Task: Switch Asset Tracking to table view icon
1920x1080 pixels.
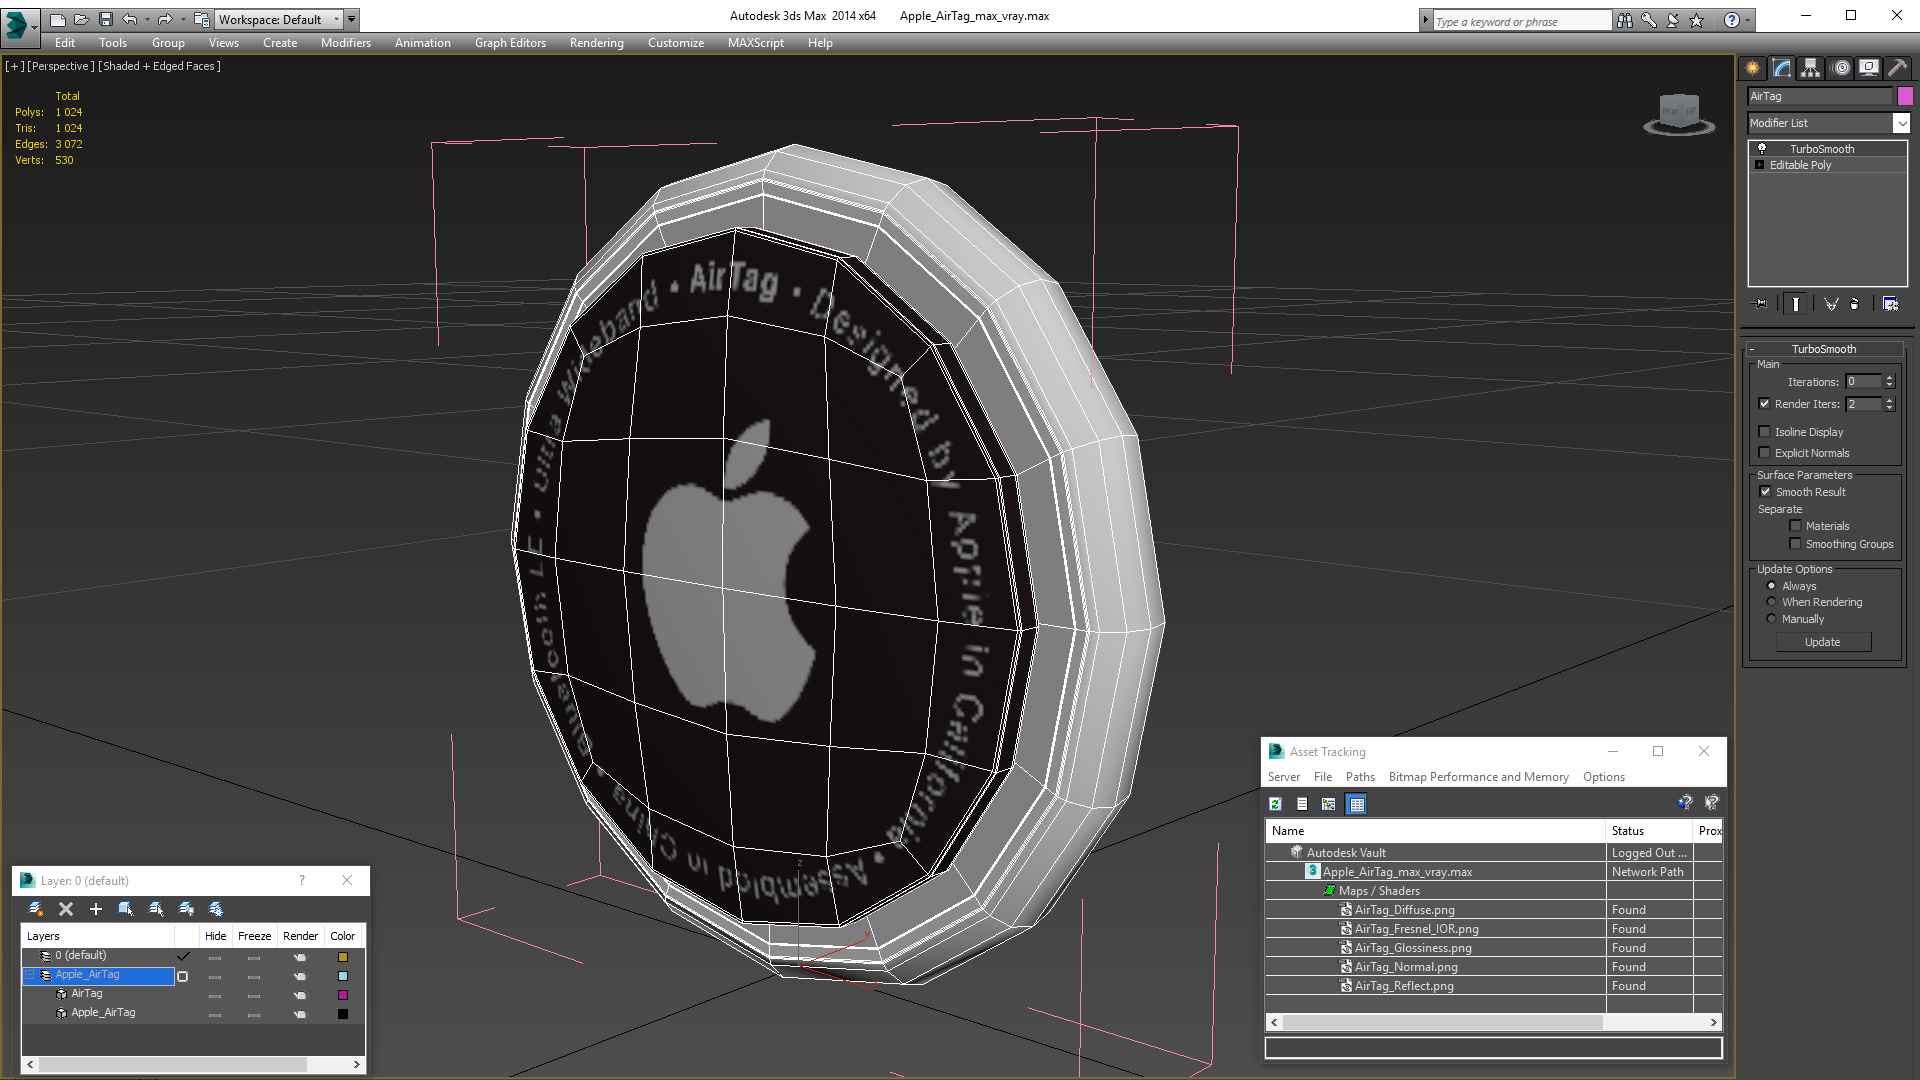Action: [1356, 804]
